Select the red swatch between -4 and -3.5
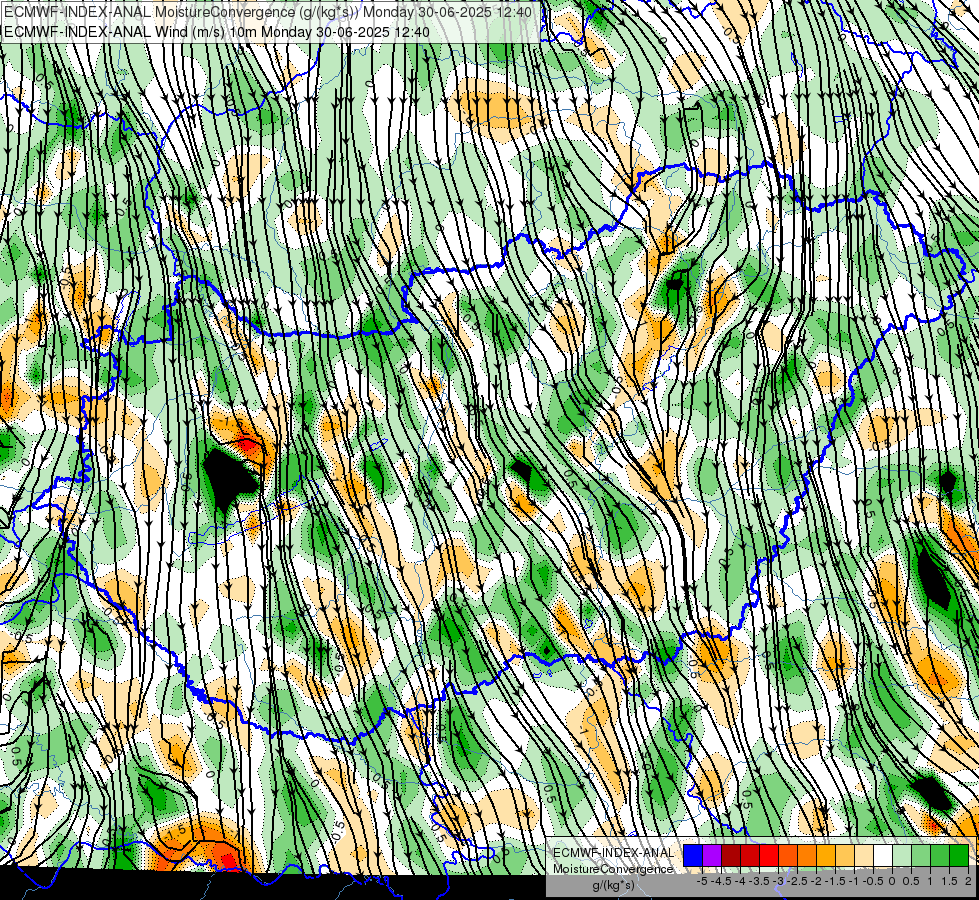979x900 pixels. point(750,855)
